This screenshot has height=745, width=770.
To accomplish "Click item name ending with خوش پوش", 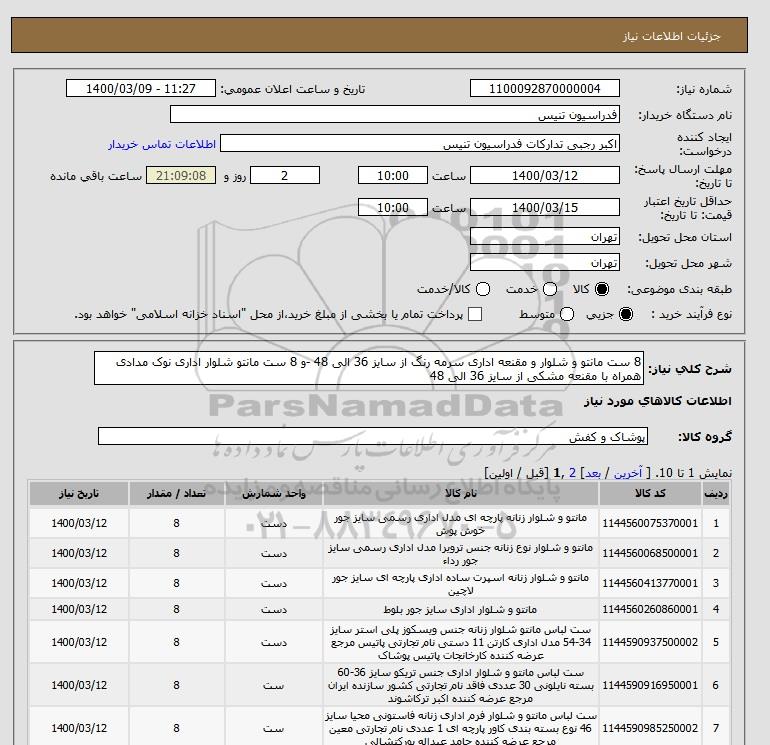I will pos(460,524).
